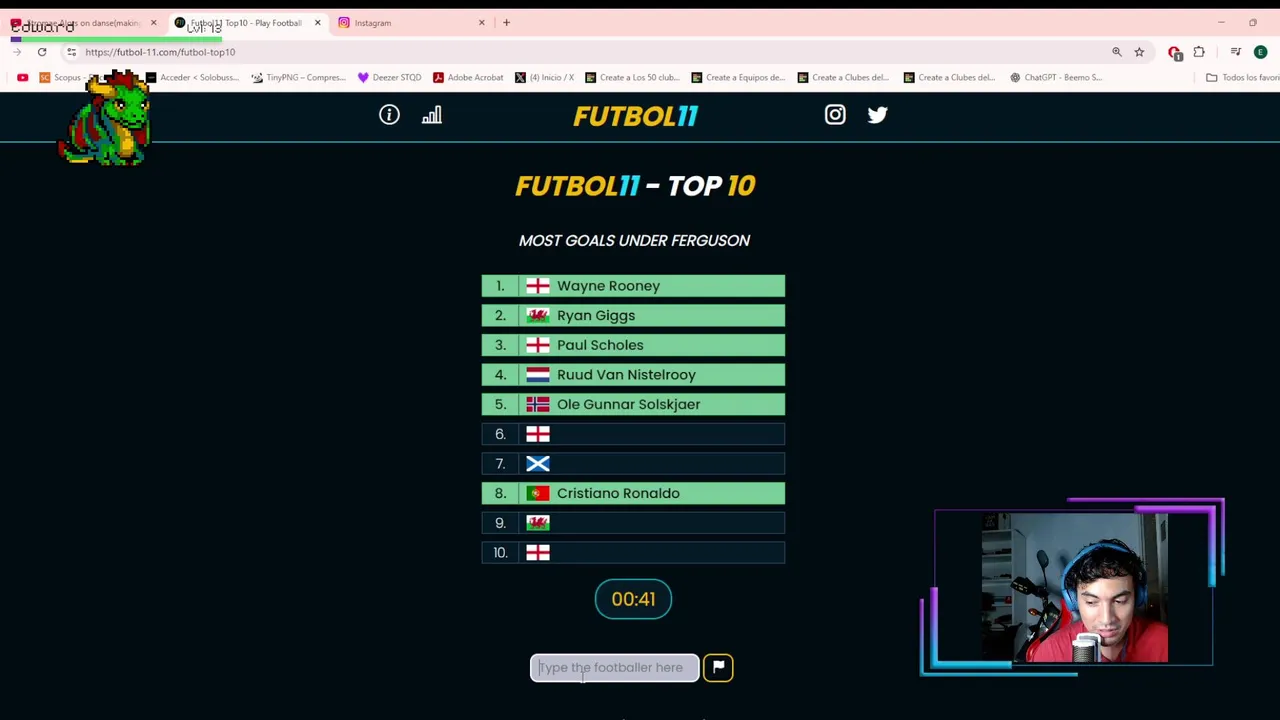Click the address bar URL

160,52
